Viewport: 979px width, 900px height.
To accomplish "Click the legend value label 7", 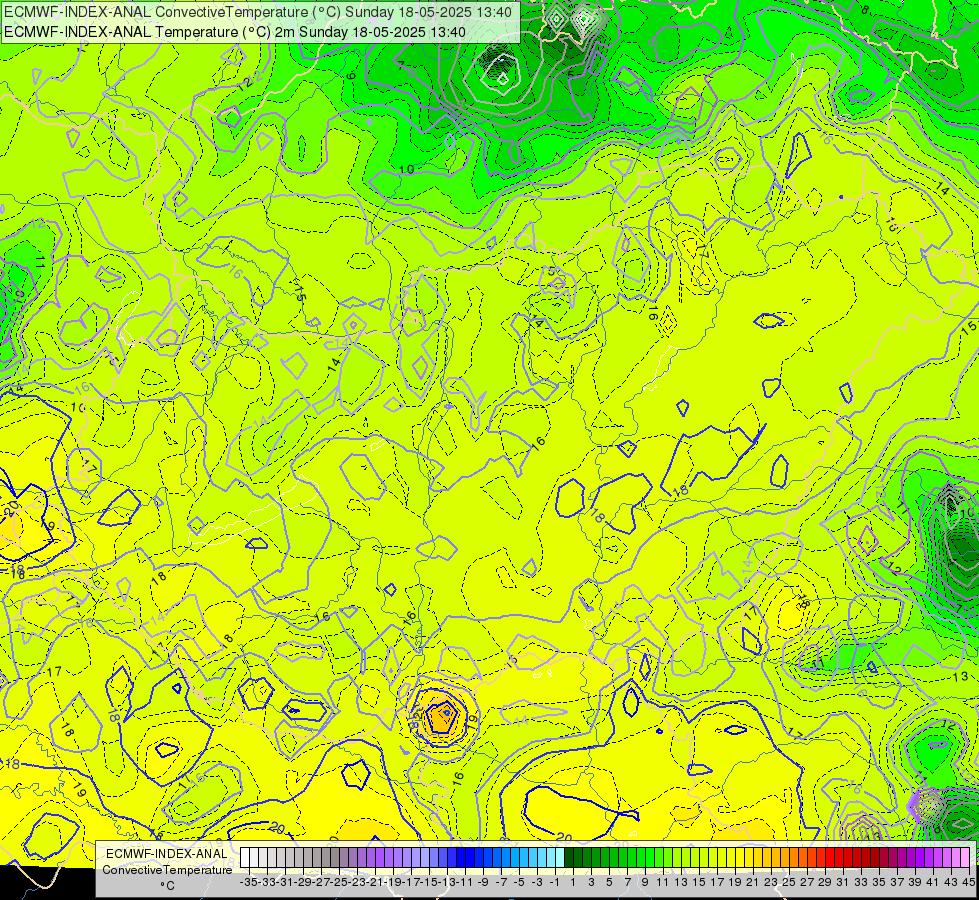I will [x=627, y=882].
